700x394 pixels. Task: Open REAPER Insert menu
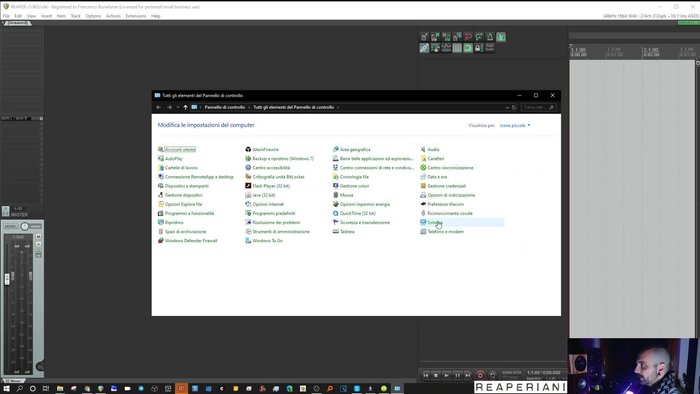[46, 16]
